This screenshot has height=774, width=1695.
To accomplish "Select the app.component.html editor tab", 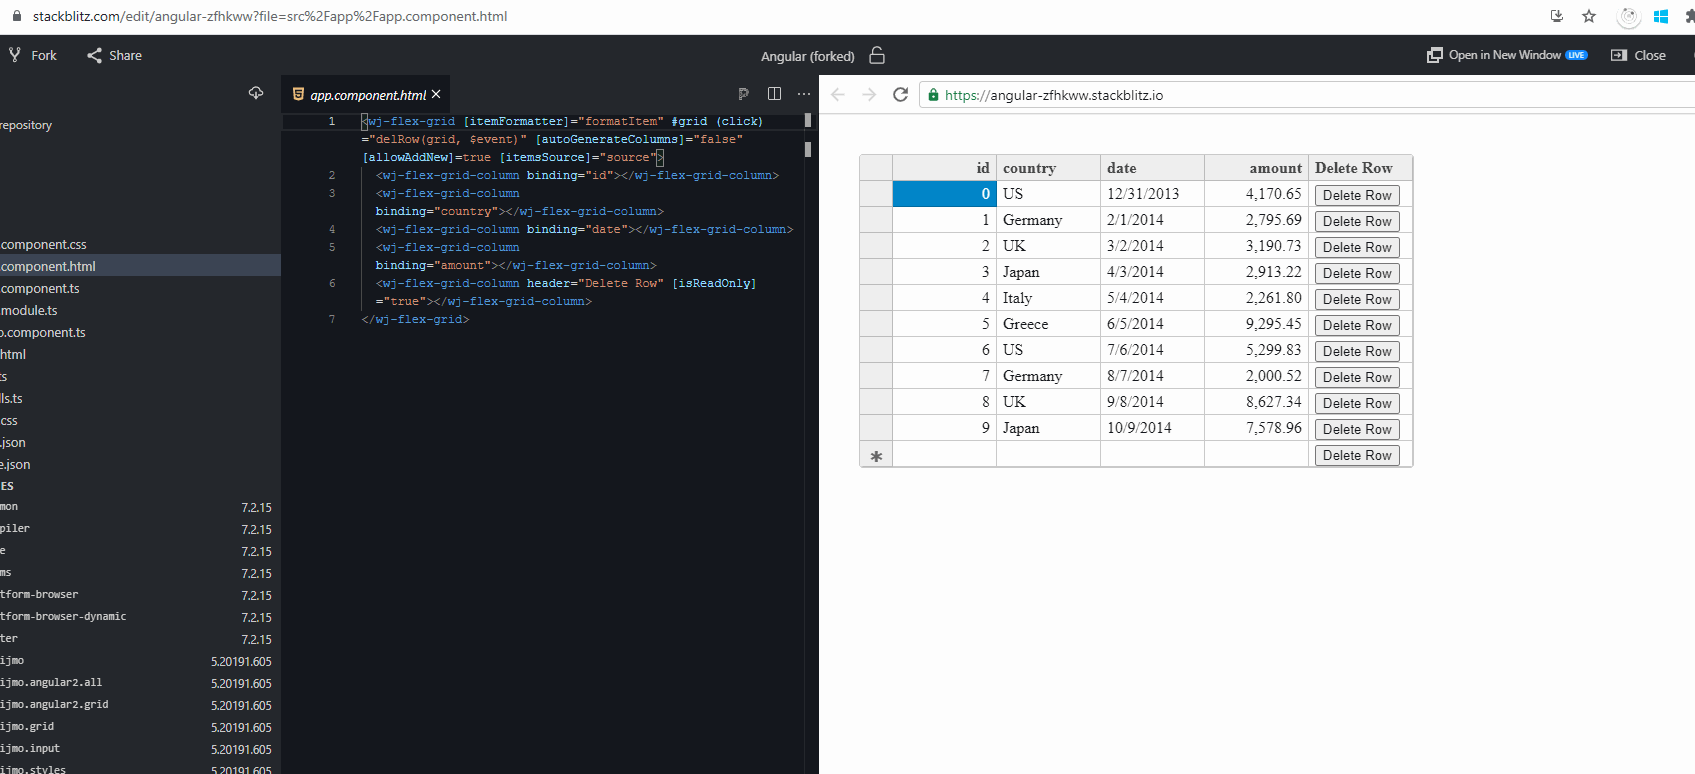I will [365, 94].
